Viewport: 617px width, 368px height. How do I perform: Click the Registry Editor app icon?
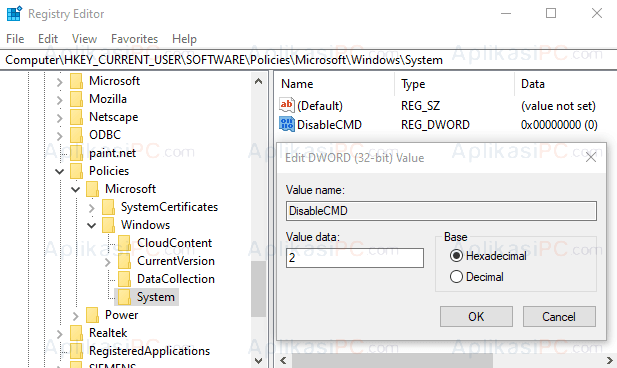click(x=14, y=14)
